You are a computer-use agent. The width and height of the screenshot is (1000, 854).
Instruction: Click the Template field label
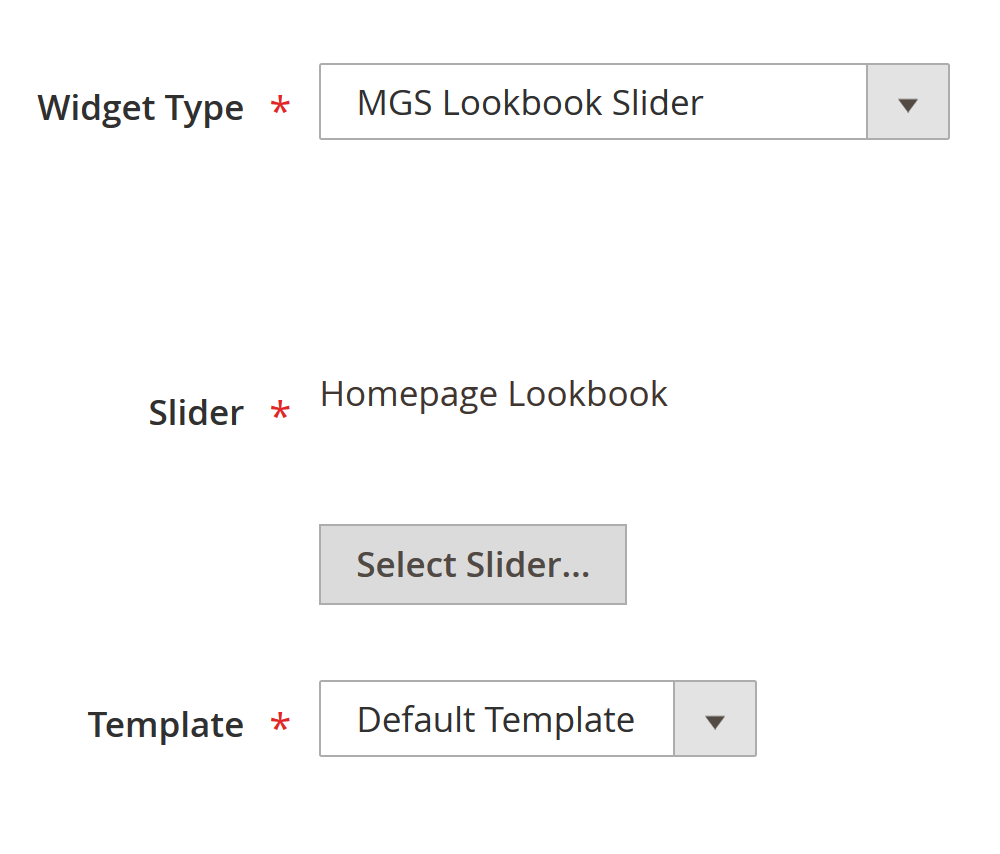coord(166,725)
